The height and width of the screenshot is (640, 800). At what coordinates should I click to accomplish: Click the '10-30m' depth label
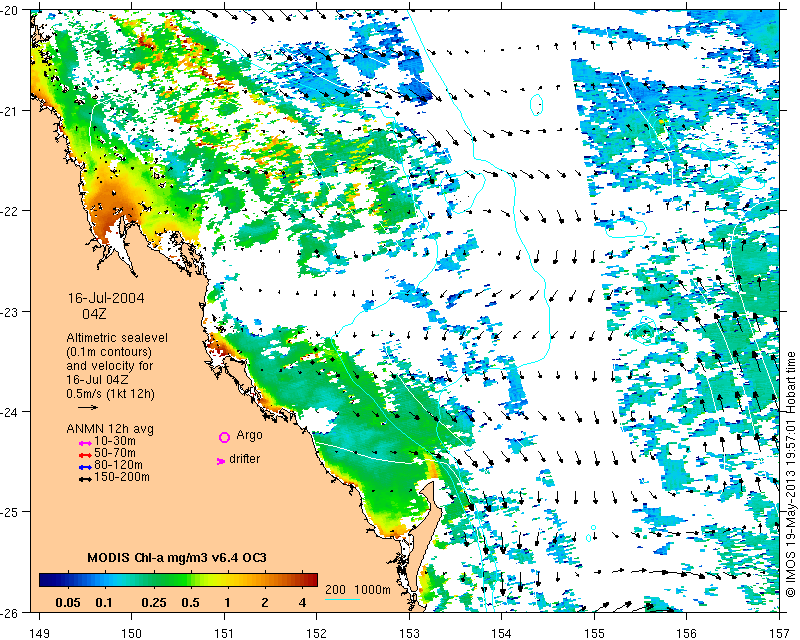coord(115,441)
